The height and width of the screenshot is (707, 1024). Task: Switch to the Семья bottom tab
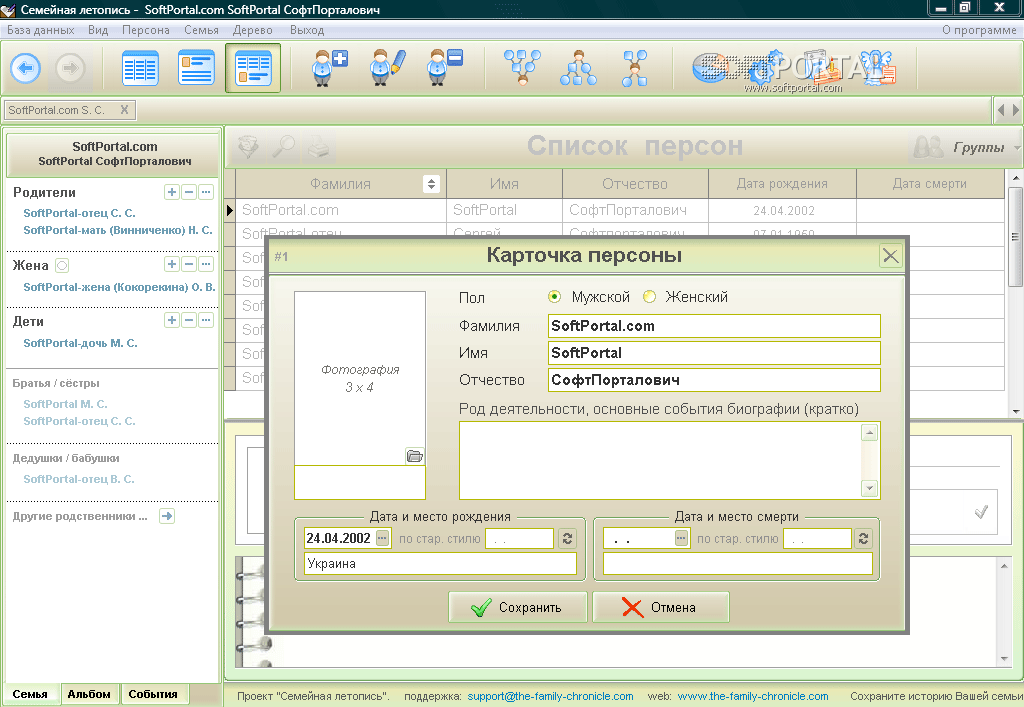point(30,694)
